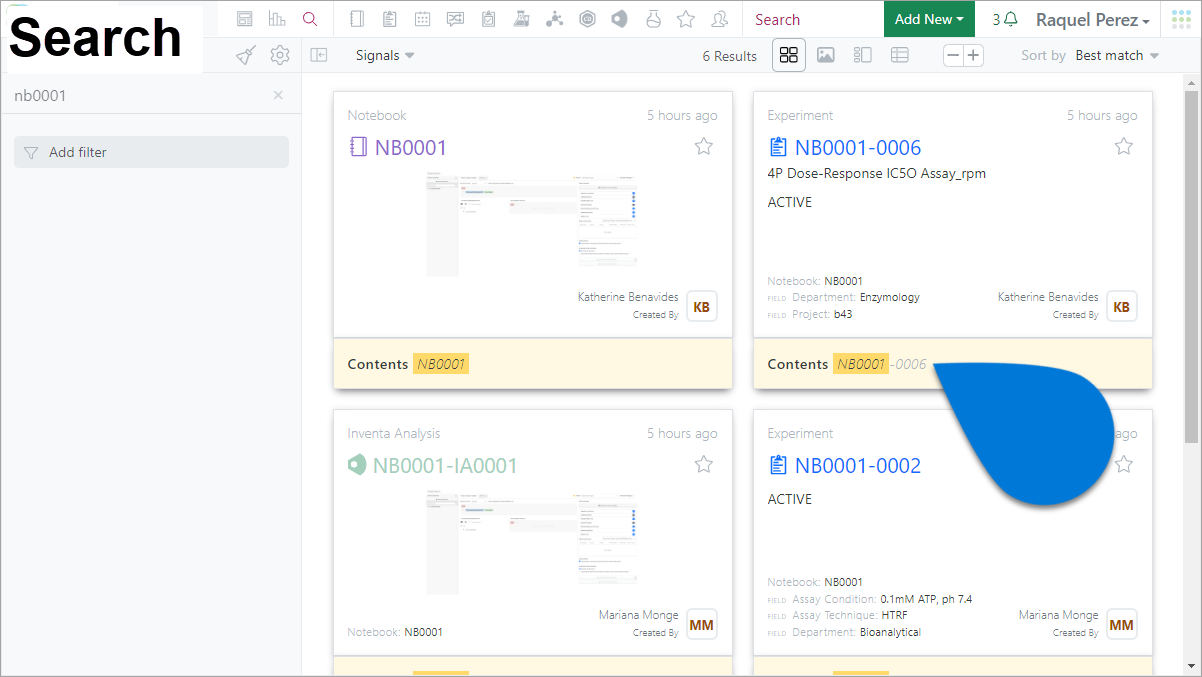
Task: Click the NB0001 notebook preview thumbnail
Action: click(x=532, y=223)
